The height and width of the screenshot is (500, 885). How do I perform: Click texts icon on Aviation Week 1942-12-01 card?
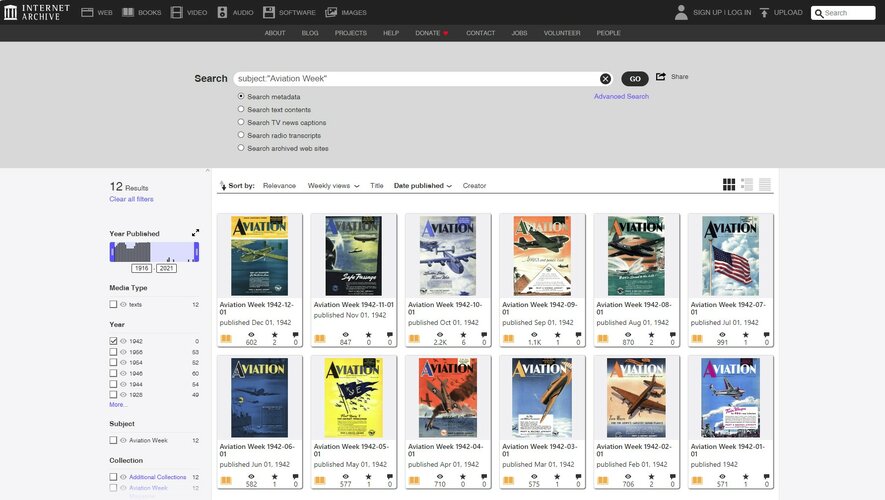[226, 339]
